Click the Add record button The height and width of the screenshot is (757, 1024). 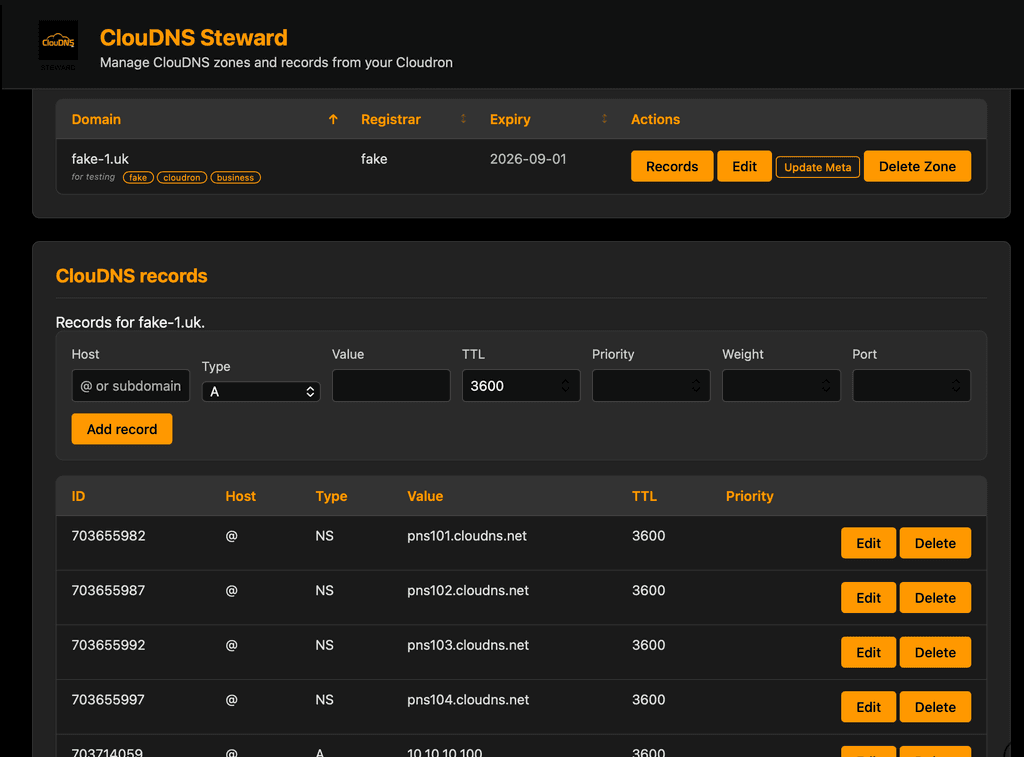[121, 428]
